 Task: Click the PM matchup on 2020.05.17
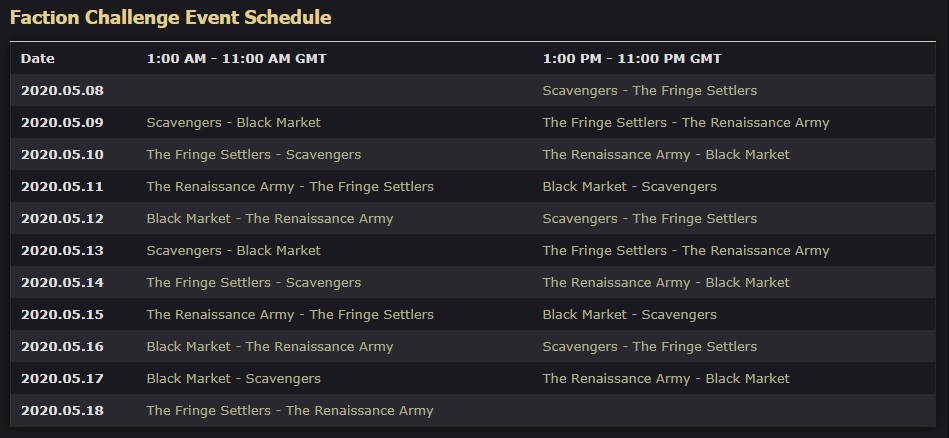[x=666, y=379]
